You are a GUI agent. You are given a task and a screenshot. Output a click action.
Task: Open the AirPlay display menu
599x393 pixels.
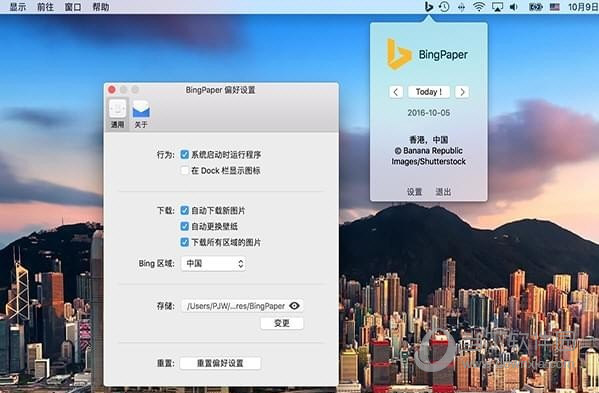497,6
